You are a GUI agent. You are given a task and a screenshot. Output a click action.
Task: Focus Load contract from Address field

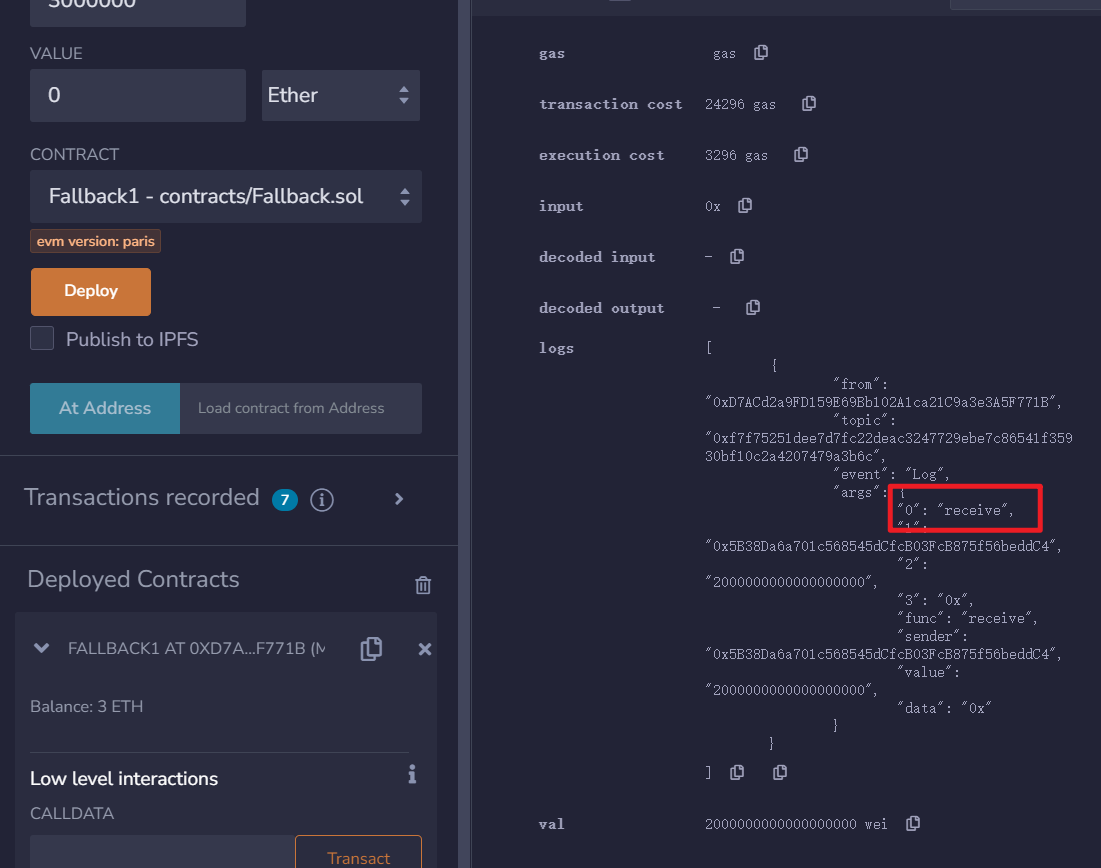[x=301, y=408]
